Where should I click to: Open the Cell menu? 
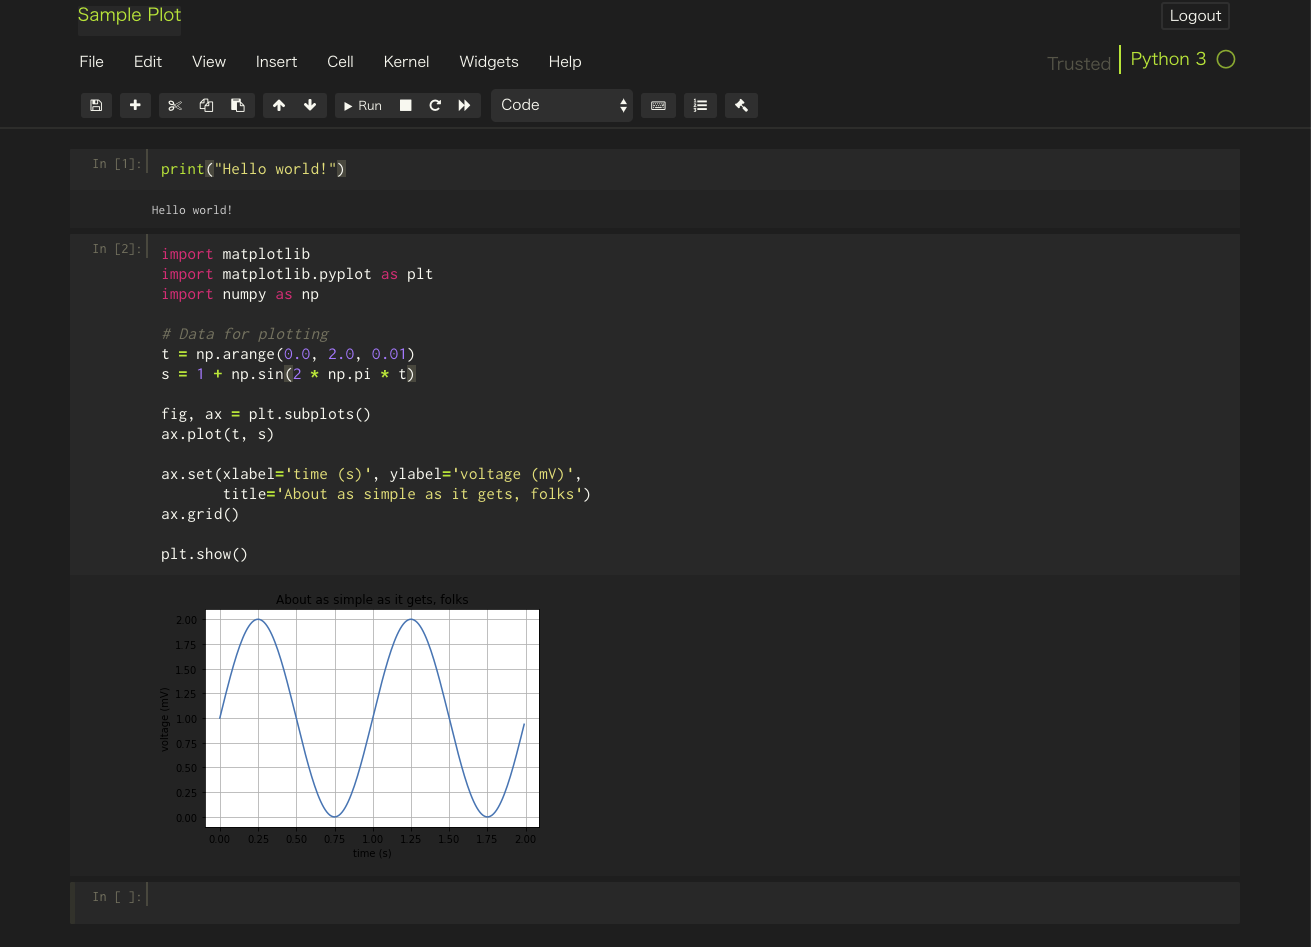pos(340,62)
